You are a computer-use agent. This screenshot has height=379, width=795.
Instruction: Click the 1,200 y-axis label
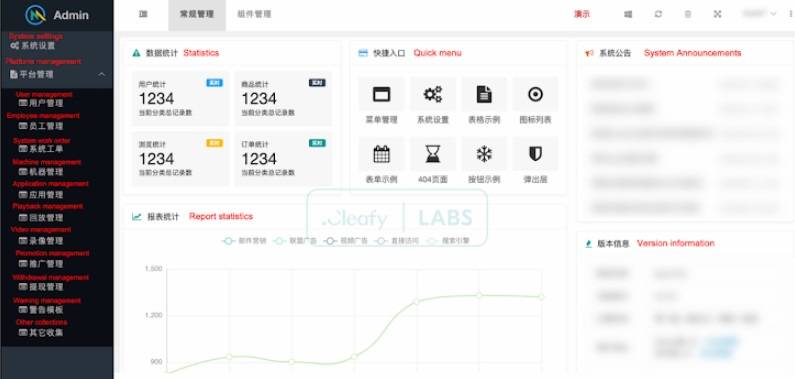point(154,315)
